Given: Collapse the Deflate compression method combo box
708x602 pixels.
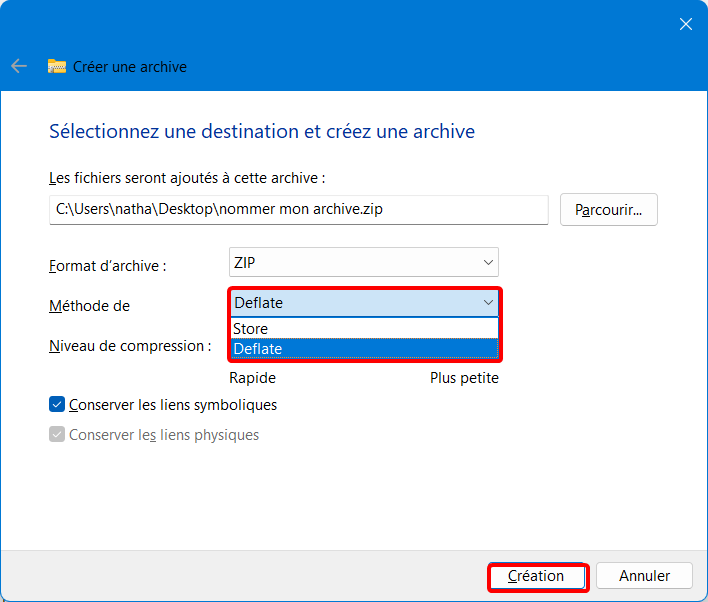Looking at the screenshot, I should (x=364, y=303).
